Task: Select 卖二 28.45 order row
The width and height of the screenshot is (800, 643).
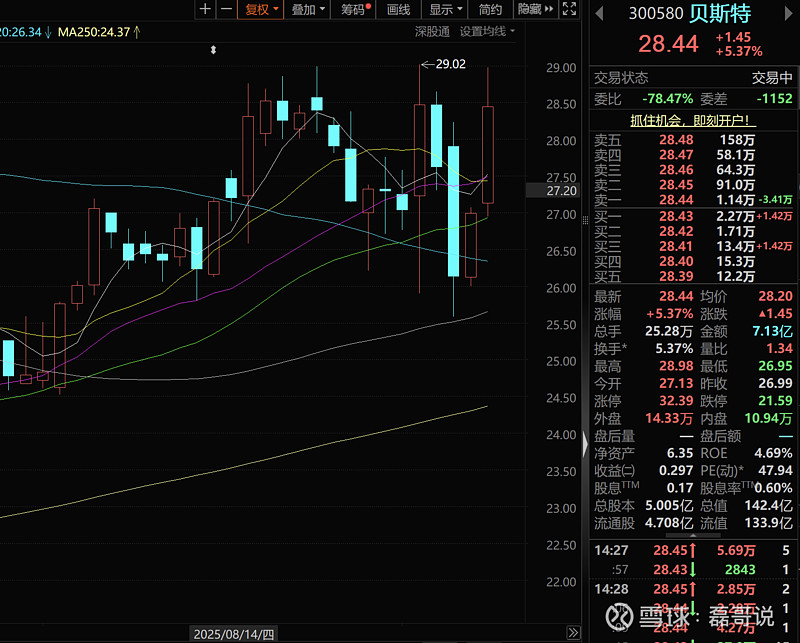Action: click(693, 185)
